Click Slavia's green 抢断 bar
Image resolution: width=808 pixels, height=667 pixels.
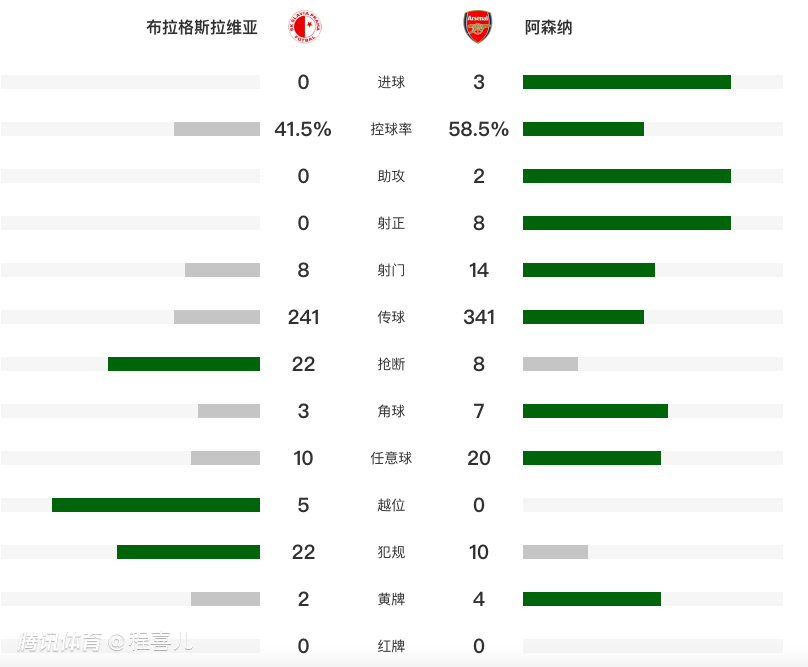coord(184,364)
